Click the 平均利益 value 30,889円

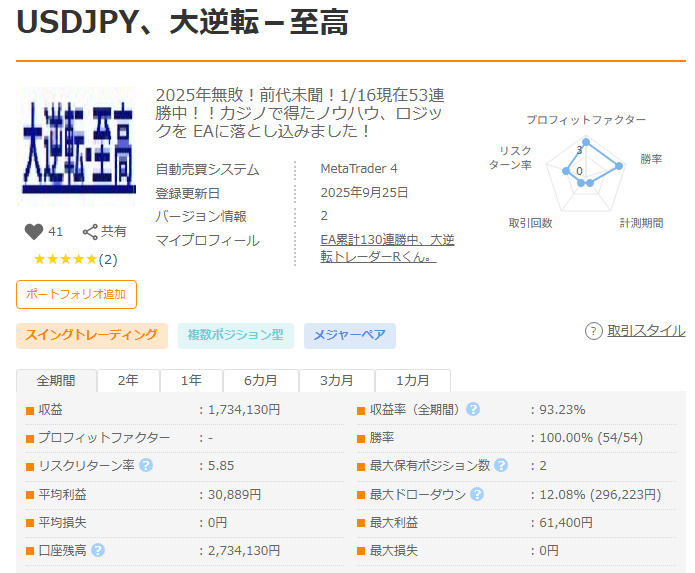point(234,494)
